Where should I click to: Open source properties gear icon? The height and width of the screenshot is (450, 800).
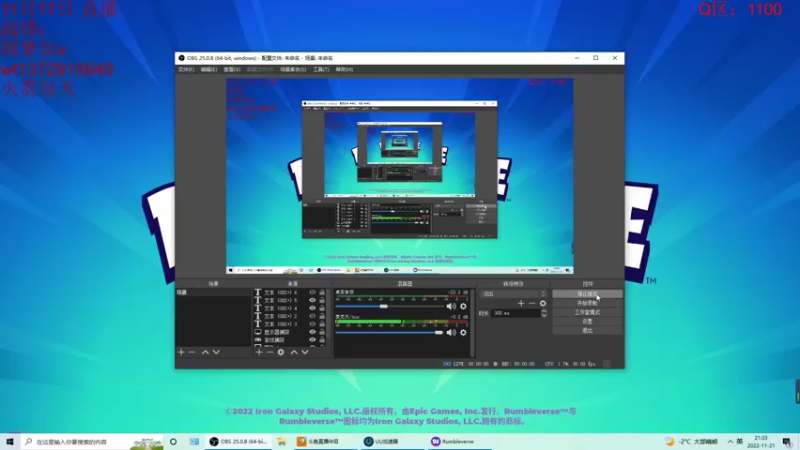(x=281, y=352)
